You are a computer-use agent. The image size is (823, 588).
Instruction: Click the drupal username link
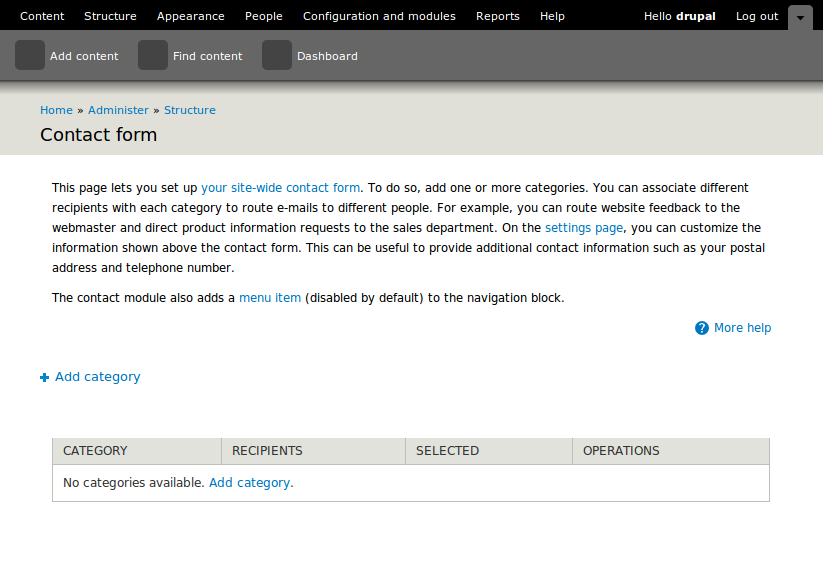(696, 16)
